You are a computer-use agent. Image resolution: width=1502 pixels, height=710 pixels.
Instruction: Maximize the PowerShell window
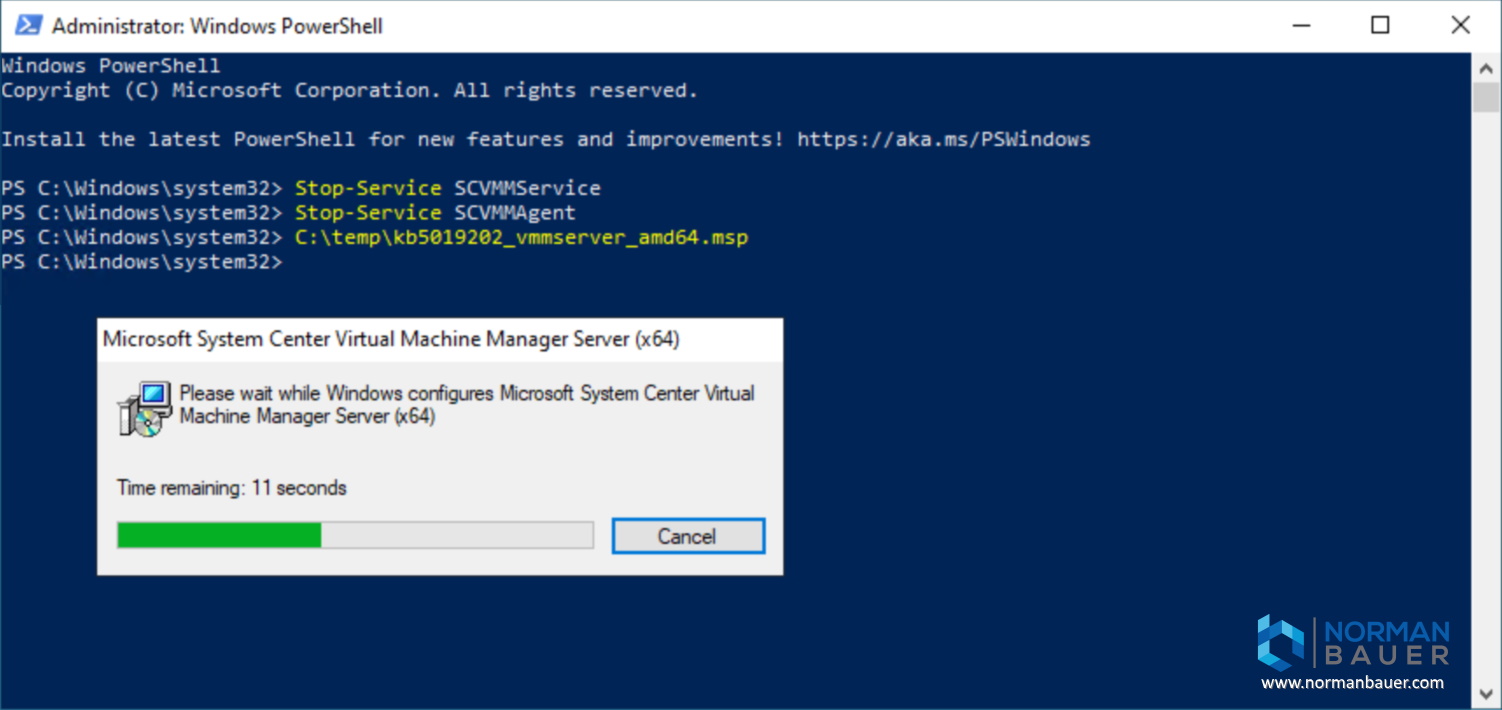click(x=1380, y=26)
